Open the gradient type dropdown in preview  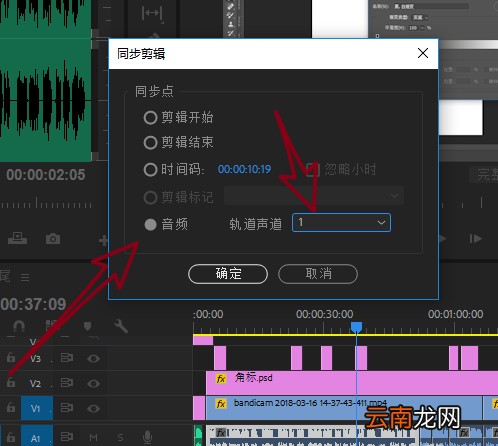click(x=421, y=17)
